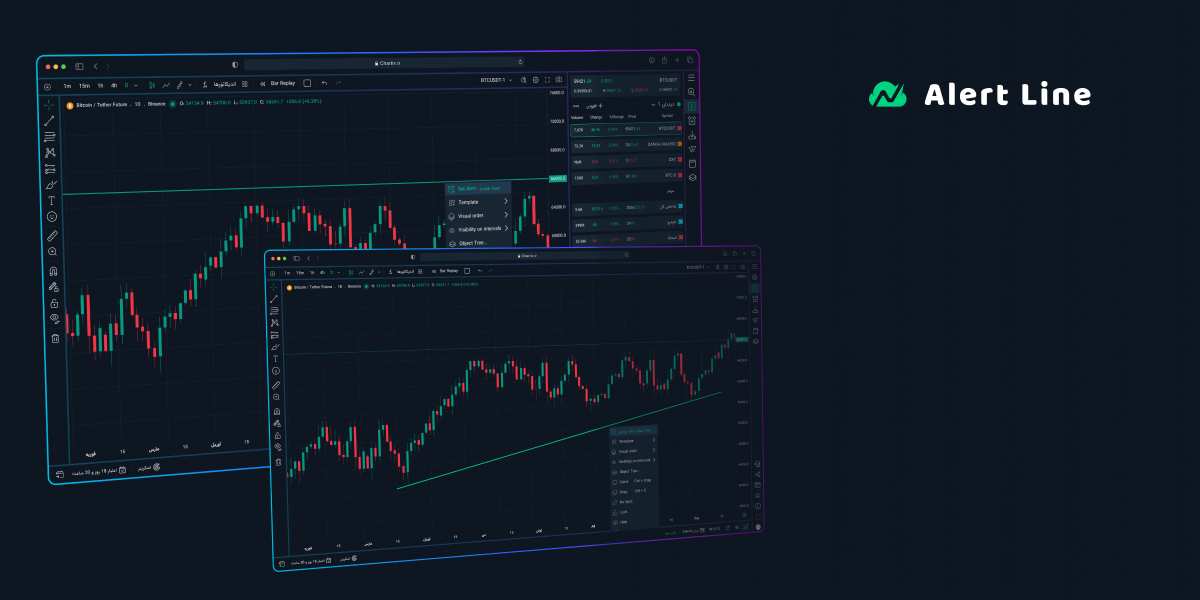1200x600 pixels.
Task: Click the browser back arrow of back window
Action: (95, 66)
